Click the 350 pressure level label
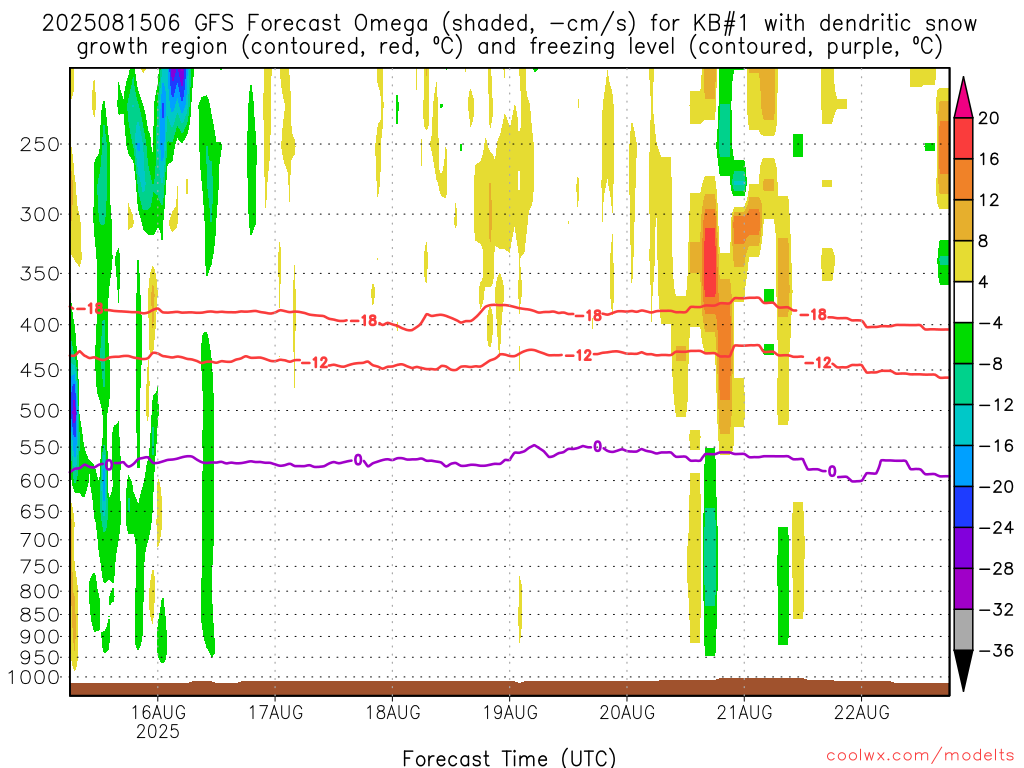The image size is (1024, 768). click(x=40, y=274)
